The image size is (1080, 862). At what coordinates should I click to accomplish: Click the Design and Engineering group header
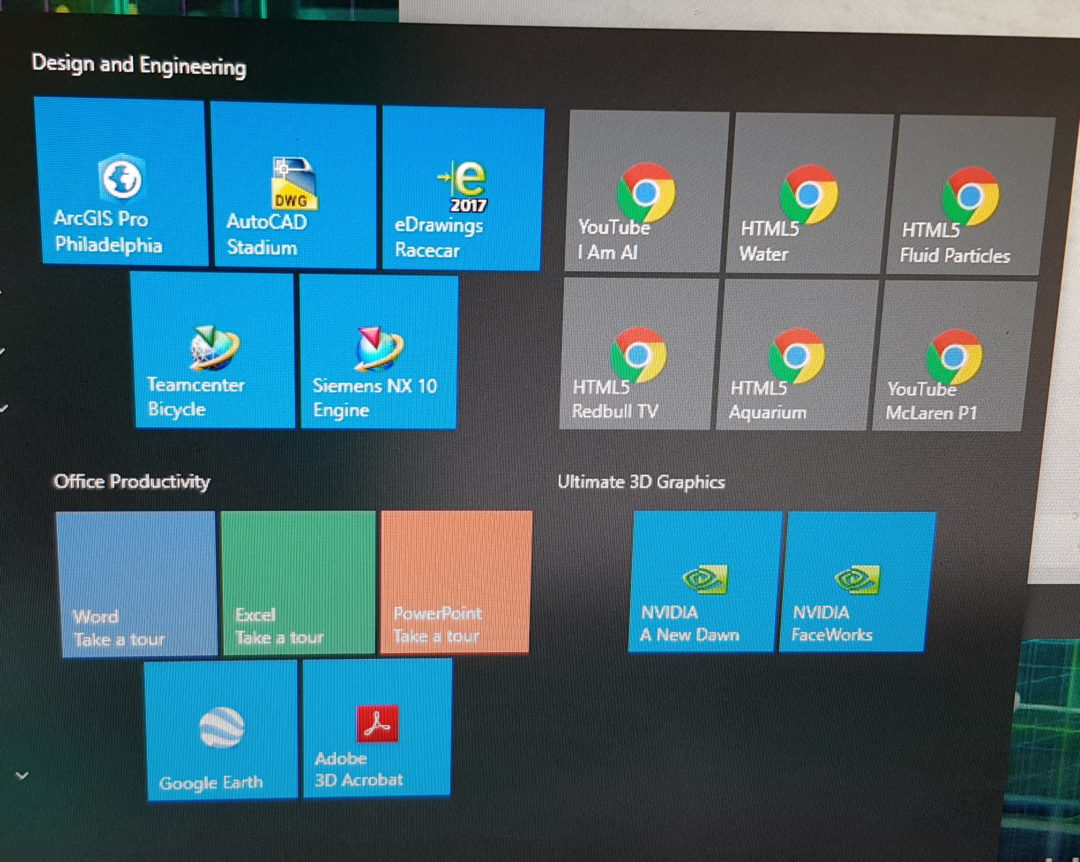coord(139,66)
